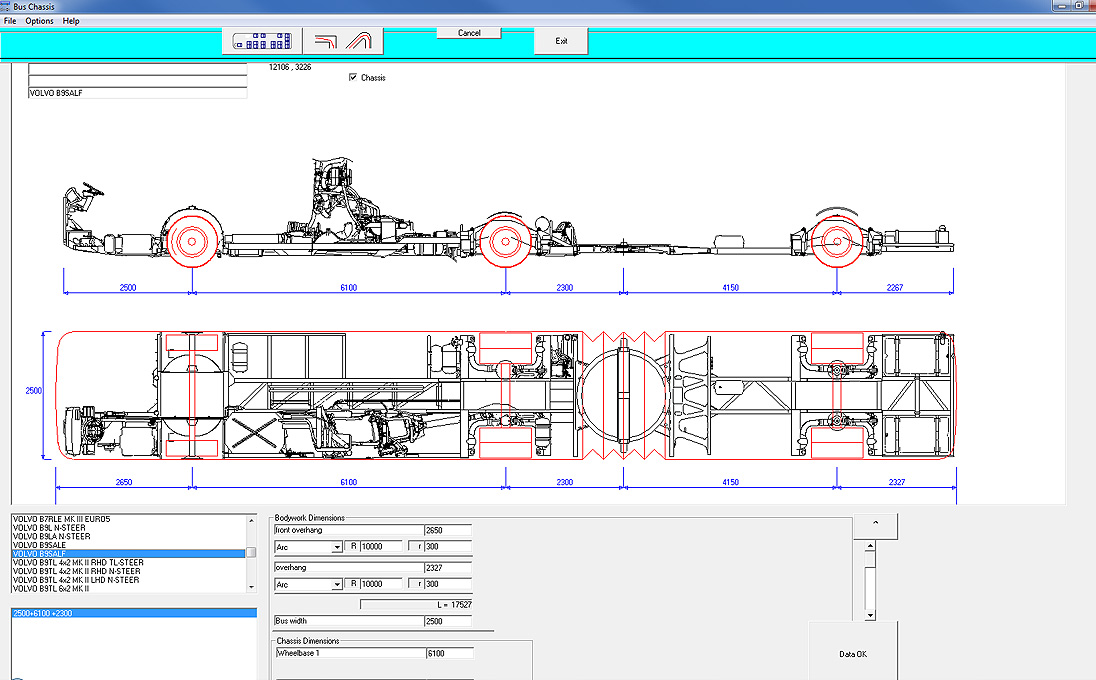The height and width of the screenshot is (680, 1096).
Task: Click chassis list scroll down arrow
Action: pyautogui.click(x=252, y=588)
